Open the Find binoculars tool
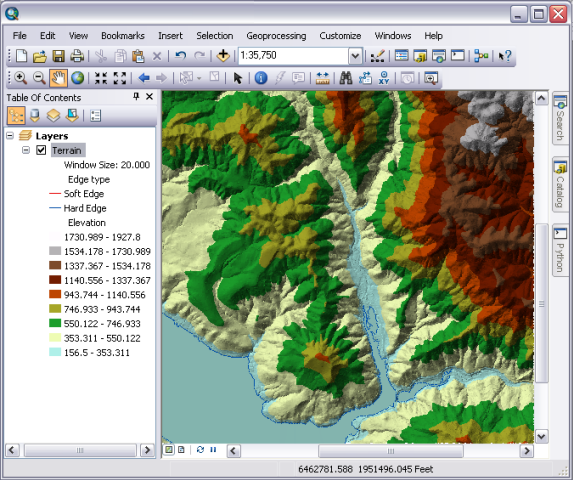This screenshot has width=573, height=480. point(345,78)
